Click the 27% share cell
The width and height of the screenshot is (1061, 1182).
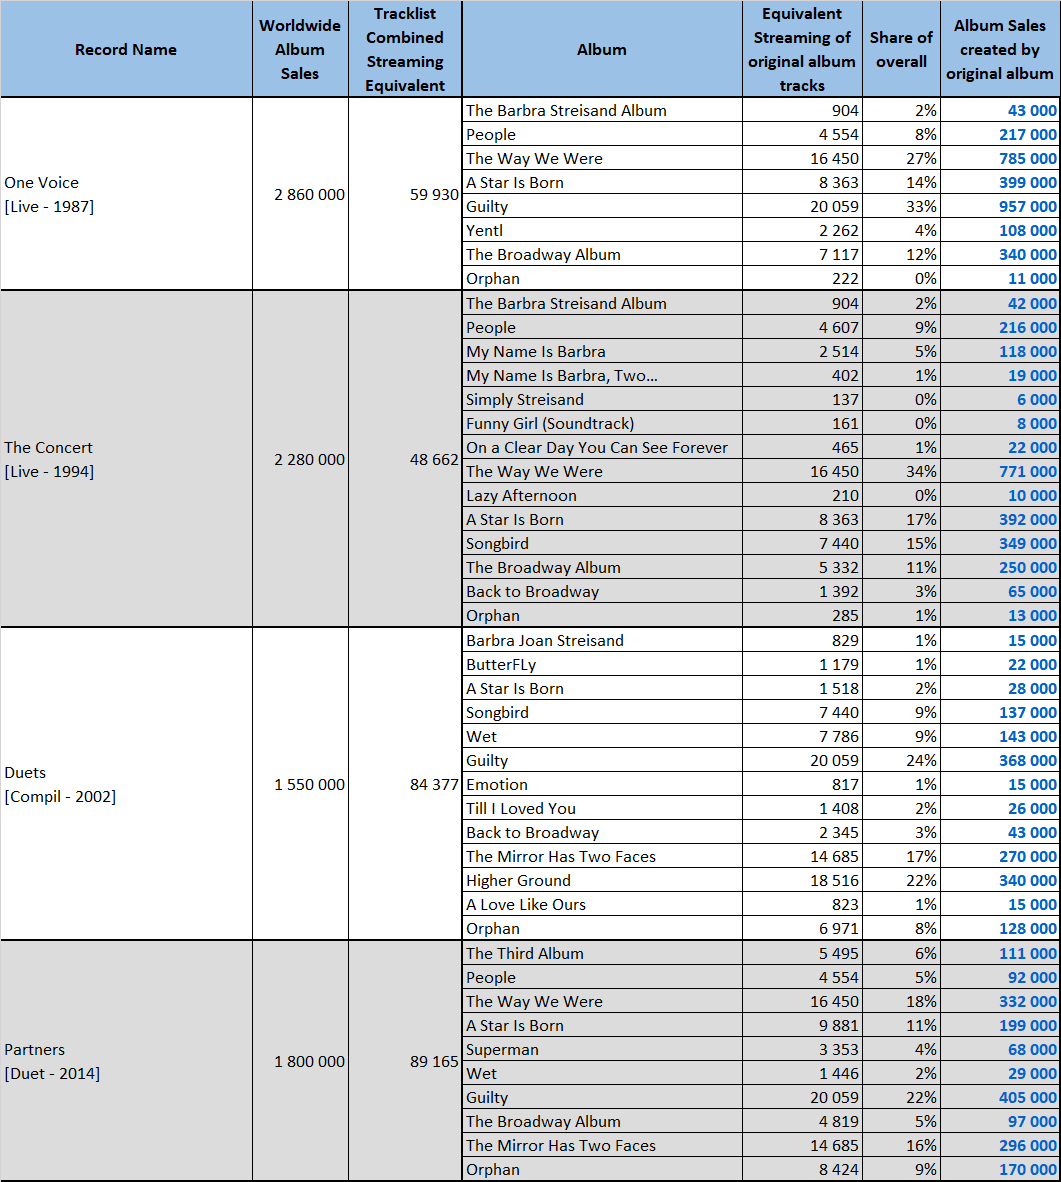click(x=901, y=158)
